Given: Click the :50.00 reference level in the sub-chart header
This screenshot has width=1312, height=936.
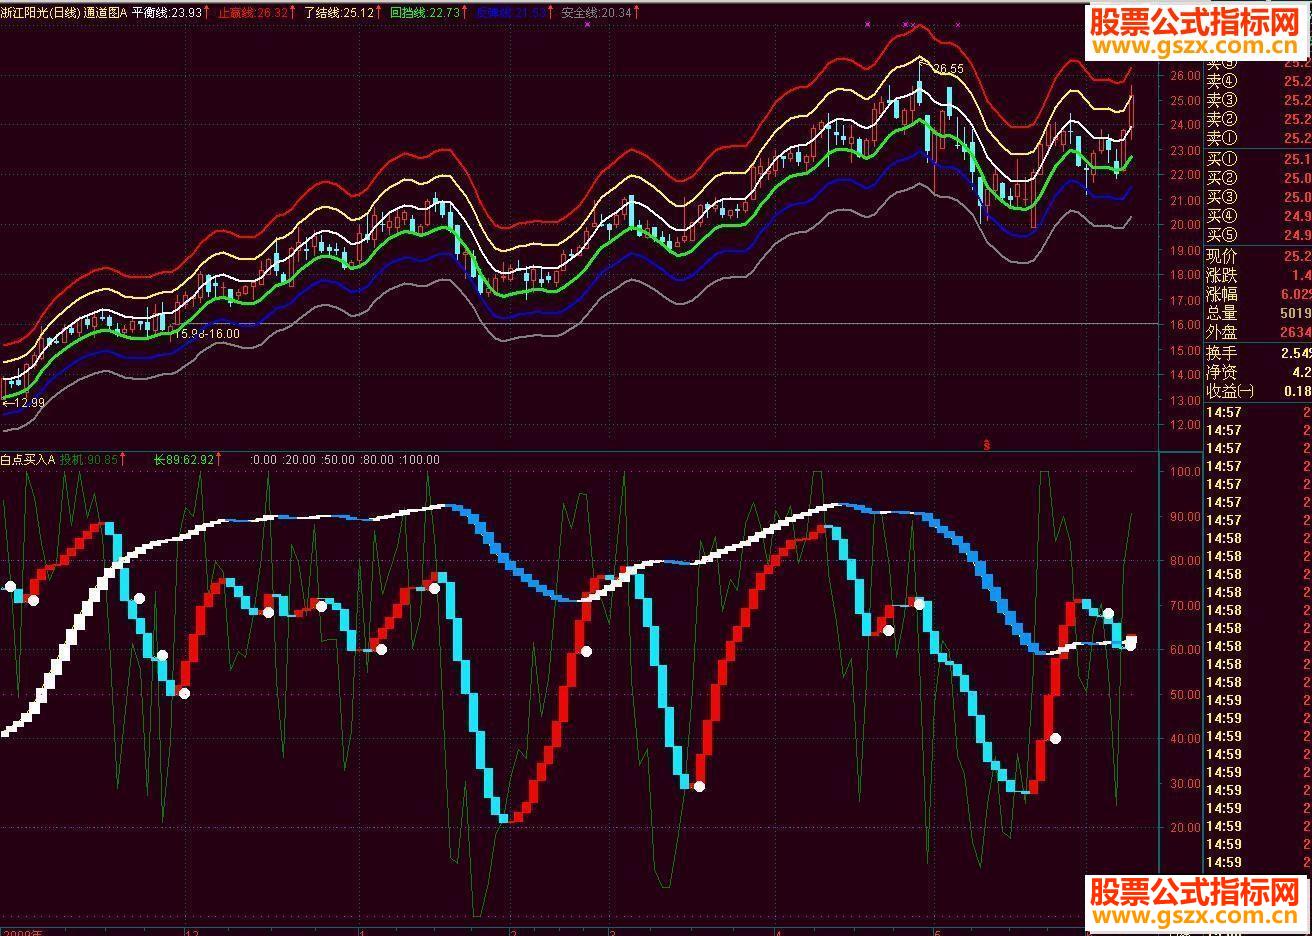Looking at the screenshot, I should [x=337, y=460].
